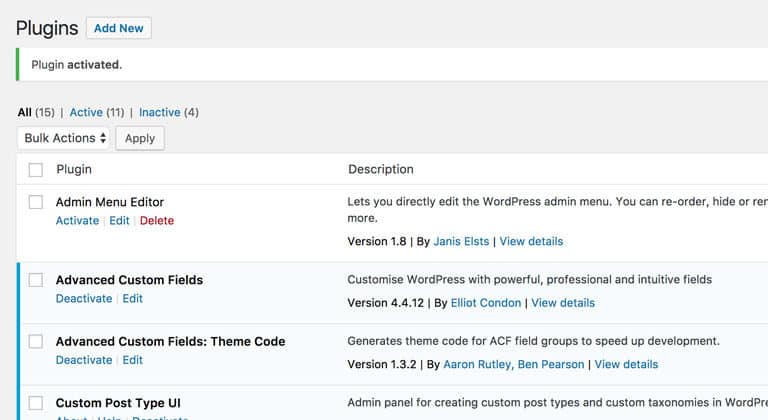Image resolution: width=768 pixels, height=420 pixels.
Task: View details for Advanced Custom Fields
Action: [x=563, y=303]
